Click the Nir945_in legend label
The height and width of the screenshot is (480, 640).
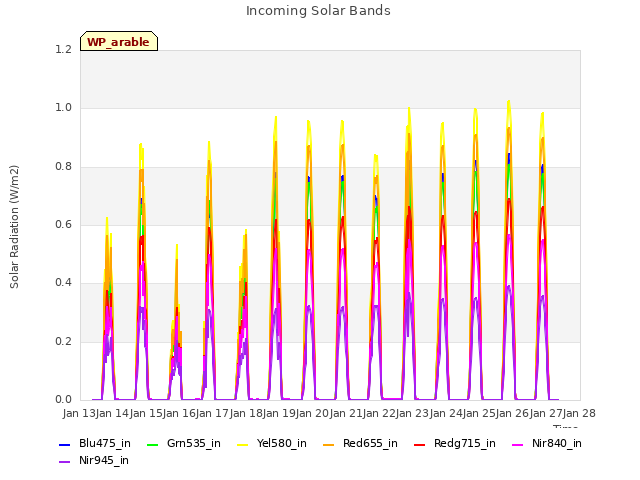[x=104, y=460]
